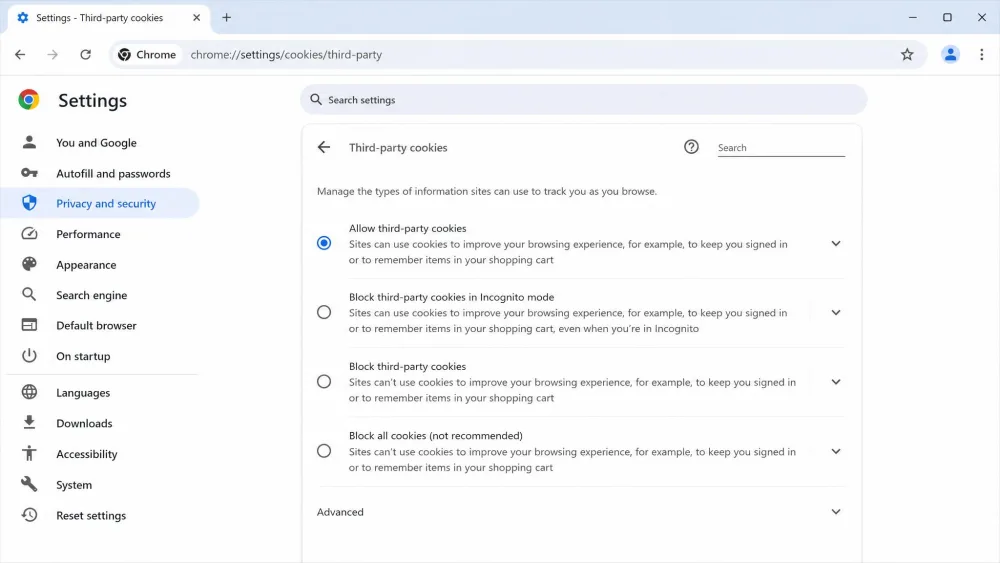
Task: Click the Chrome logo beside Settings
Action: 29,99
